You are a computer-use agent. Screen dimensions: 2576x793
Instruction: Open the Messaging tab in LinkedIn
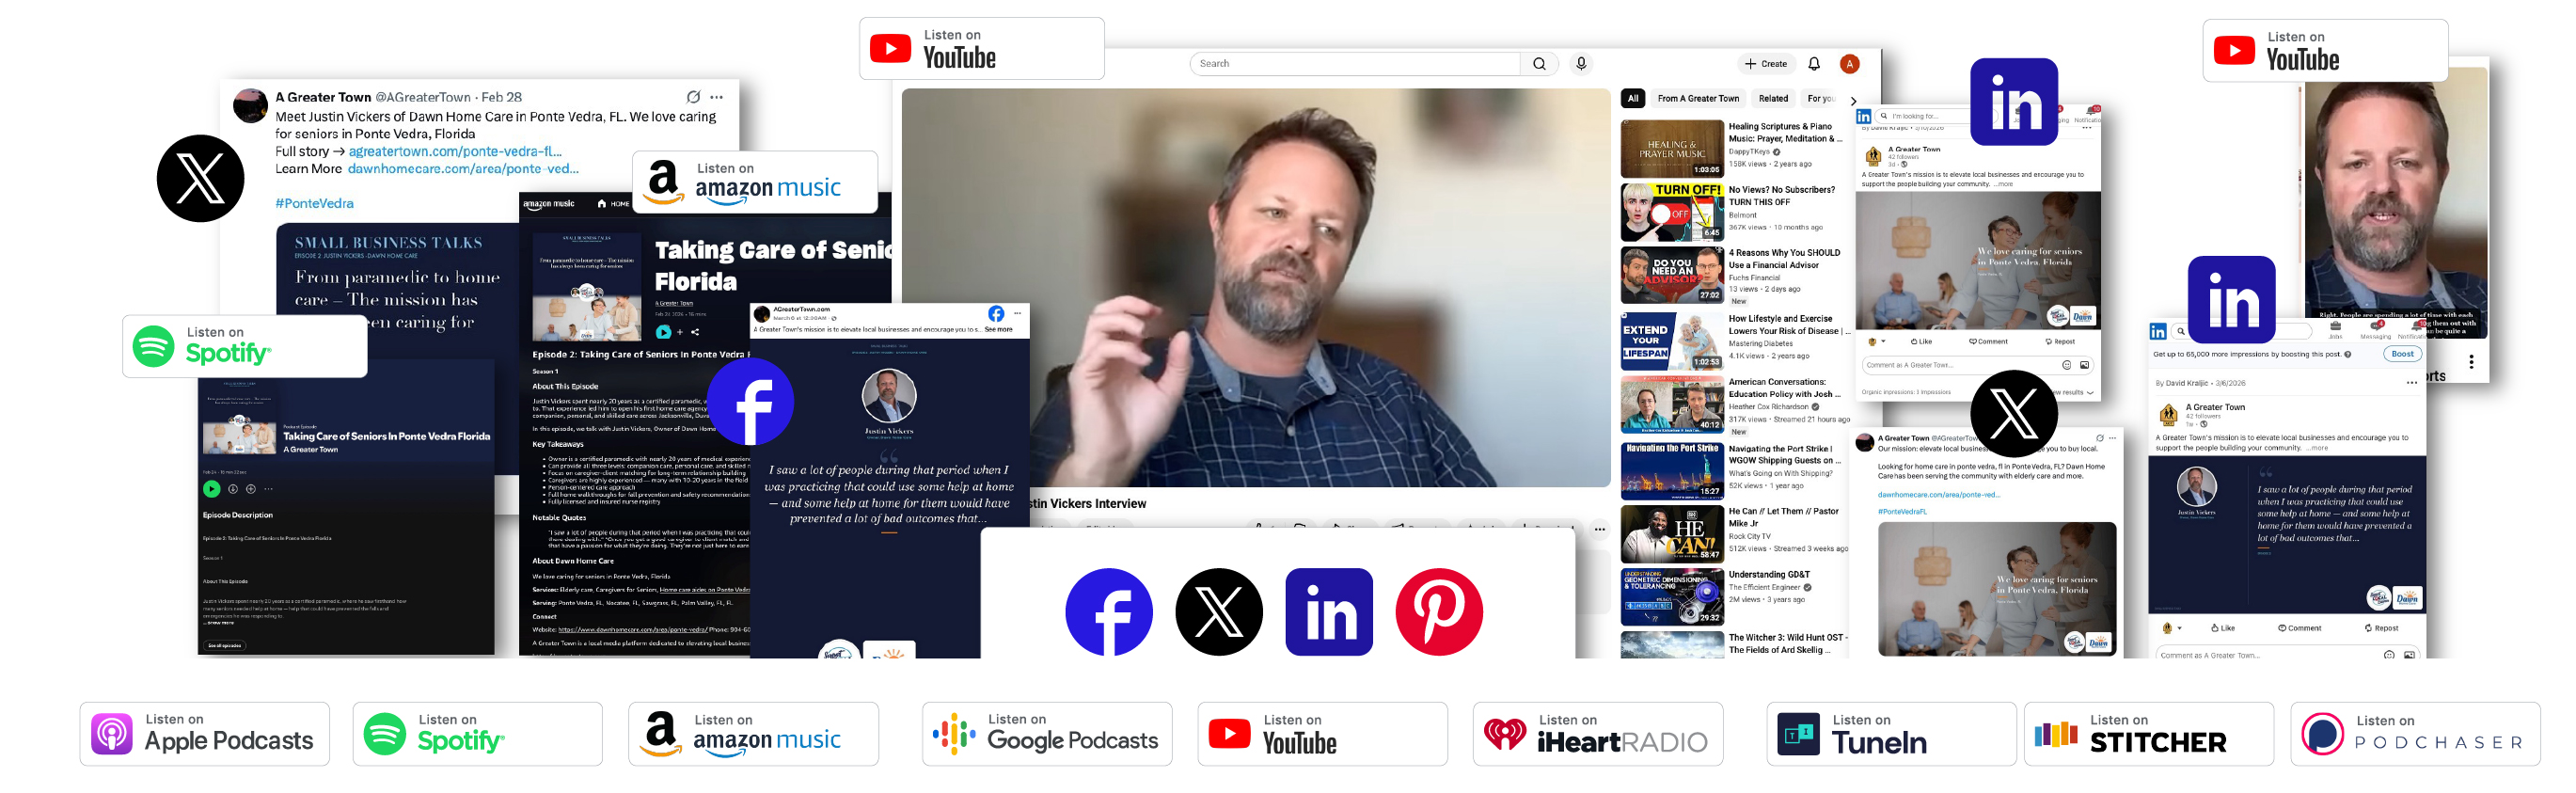(x=2375, y=330)
